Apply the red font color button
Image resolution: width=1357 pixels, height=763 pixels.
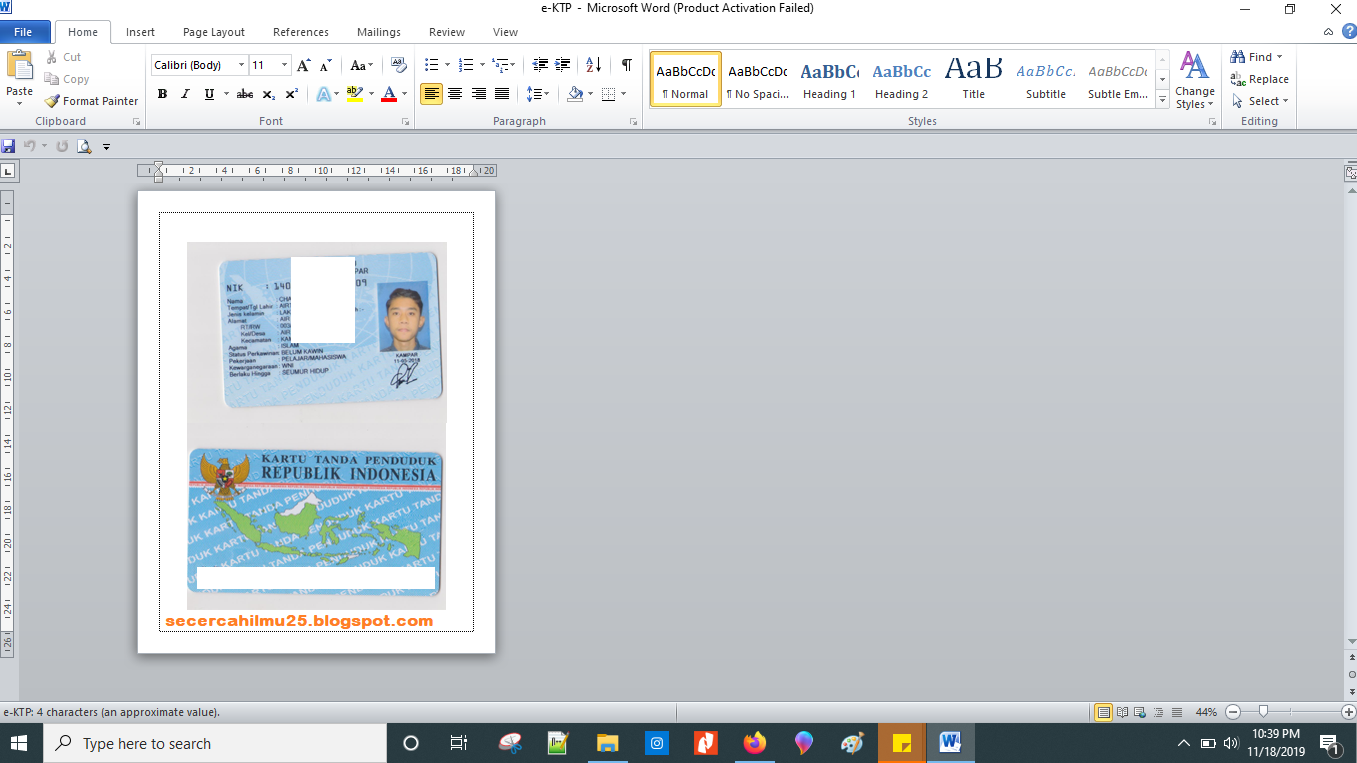click(x=390, y=94)
